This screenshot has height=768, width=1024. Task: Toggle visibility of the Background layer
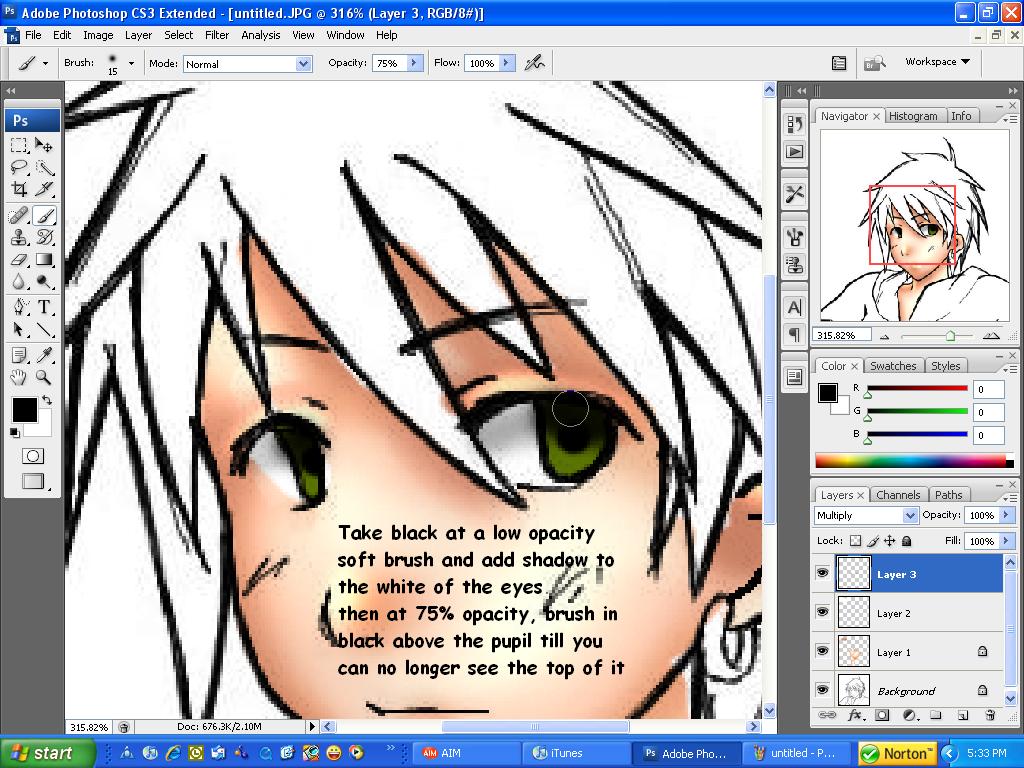coord(822,690)
